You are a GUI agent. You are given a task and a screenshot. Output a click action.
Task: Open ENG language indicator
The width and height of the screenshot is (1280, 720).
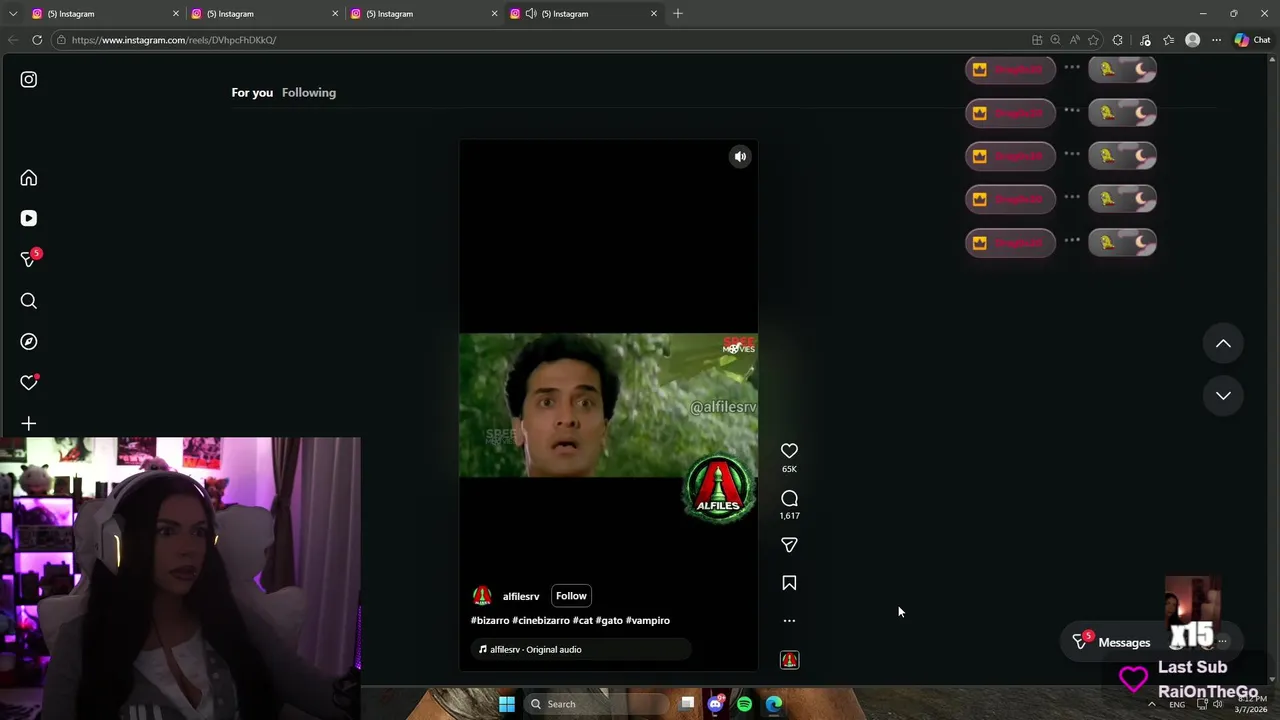(1177, 704)
